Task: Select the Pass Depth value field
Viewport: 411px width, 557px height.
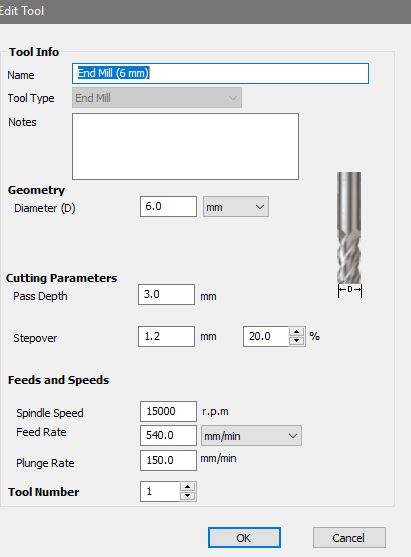Action: (167, 294)
